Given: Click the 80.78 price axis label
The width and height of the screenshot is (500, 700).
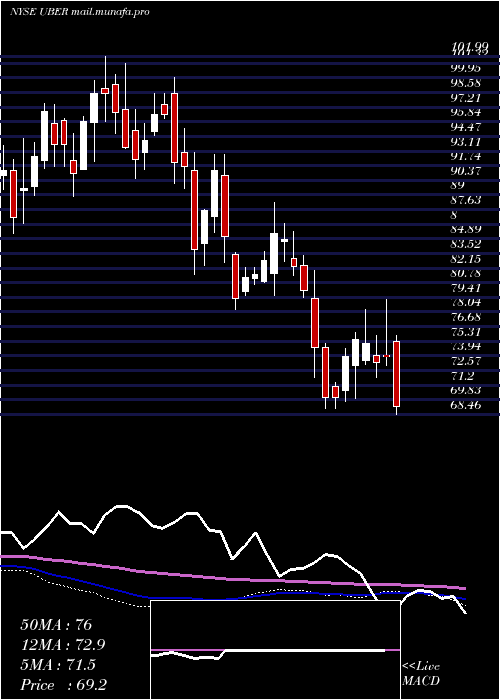Looking at the screenshot, I should tap(466, 273).
